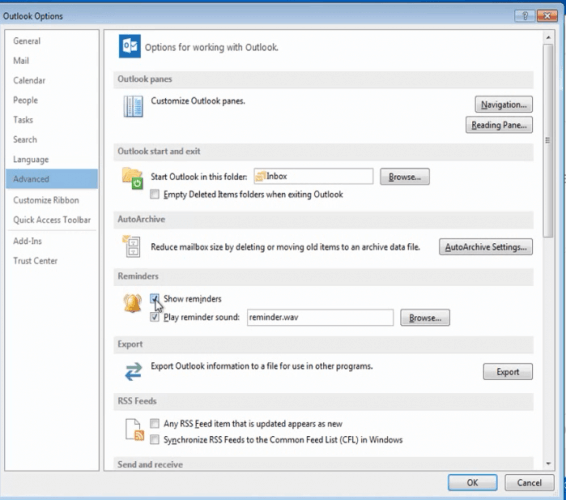
Task: Click the RSS Feeds section header
Action: point(323,401)
